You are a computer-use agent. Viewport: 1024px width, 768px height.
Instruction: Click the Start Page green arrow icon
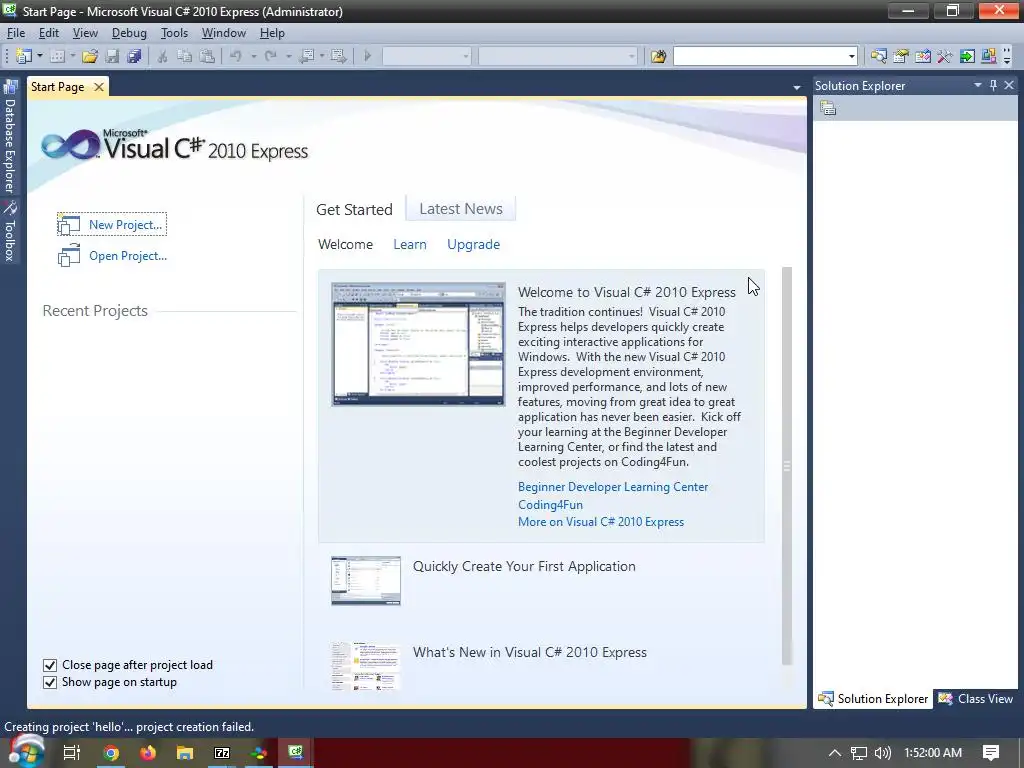tap(967, 56)
